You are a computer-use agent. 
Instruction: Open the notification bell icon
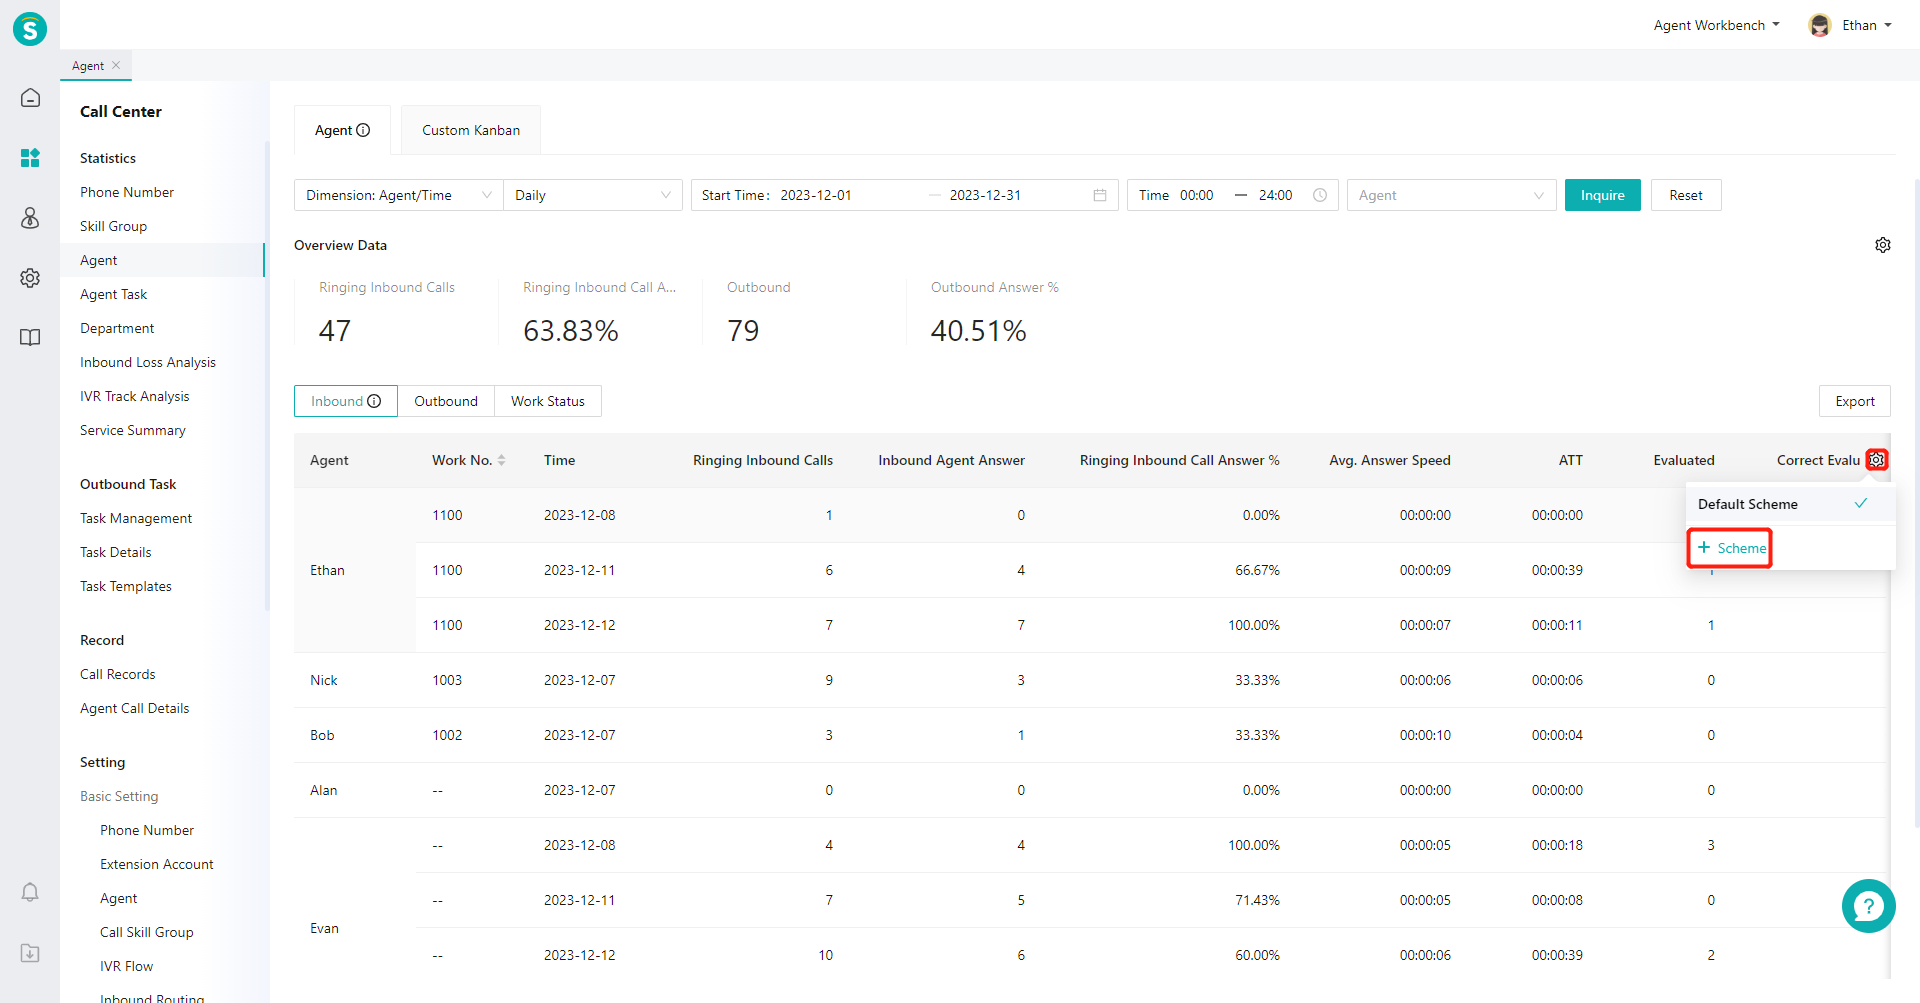click(30, 892)
